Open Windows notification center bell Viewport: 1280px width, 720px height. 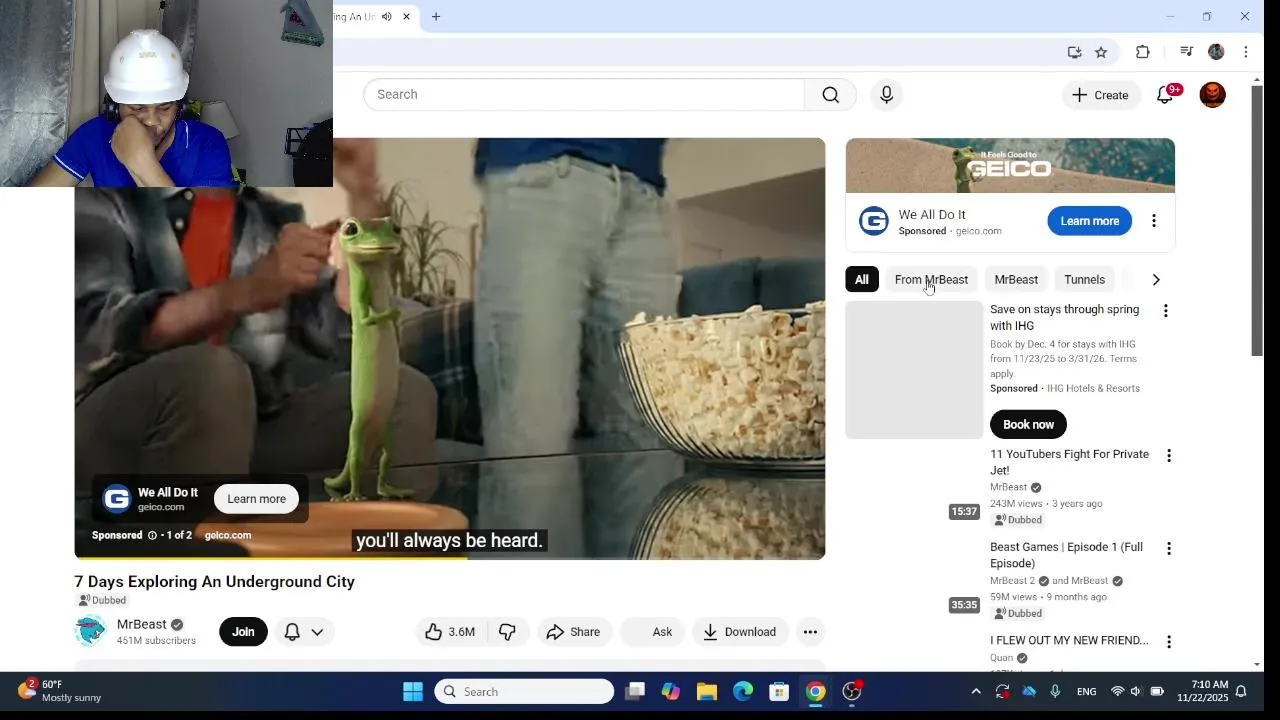click(x=1241, y=692)
